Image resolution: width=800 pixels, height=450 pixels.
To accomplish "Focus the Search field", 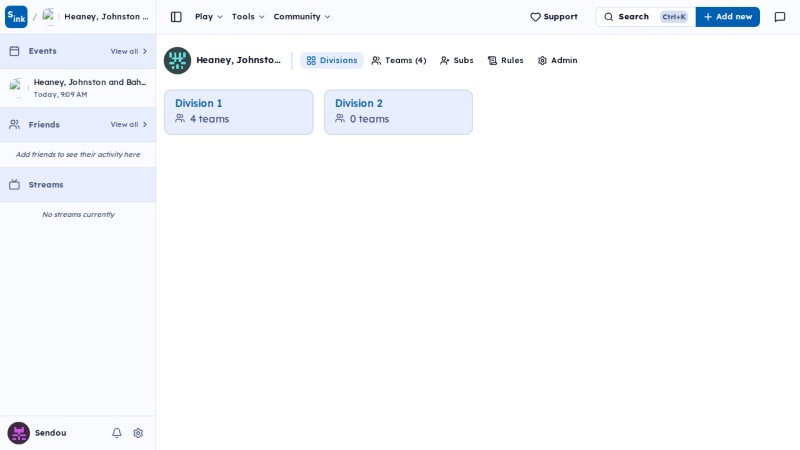I will click(646, 17).
